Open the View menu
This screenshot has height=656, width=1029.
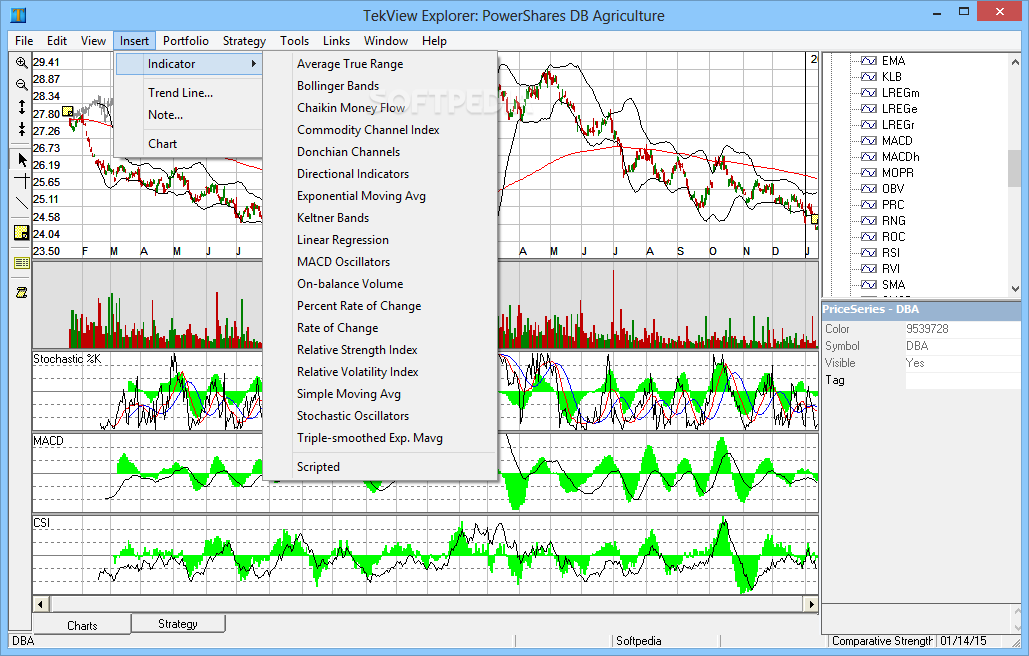93,41
